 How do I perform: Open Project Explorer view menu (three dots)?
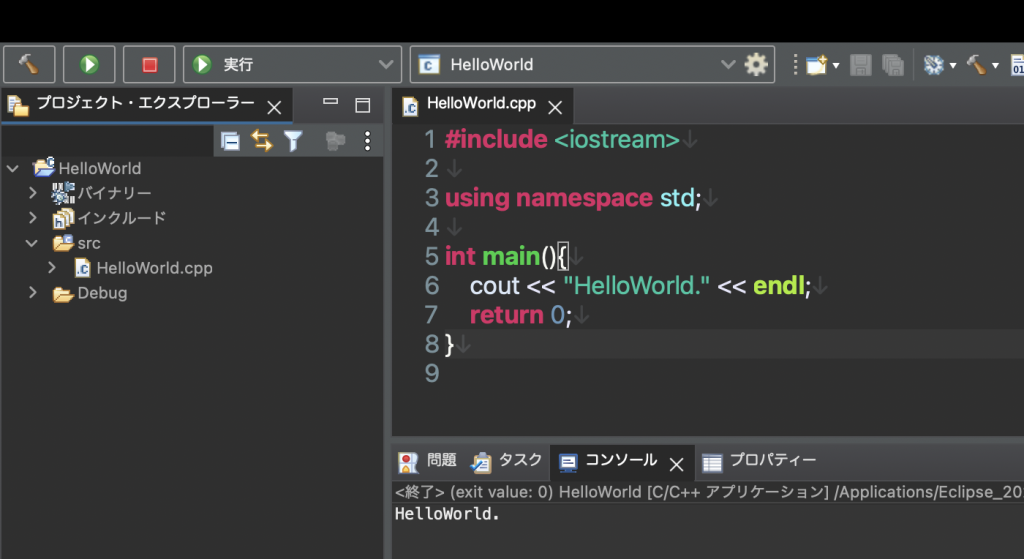point(367,141)
